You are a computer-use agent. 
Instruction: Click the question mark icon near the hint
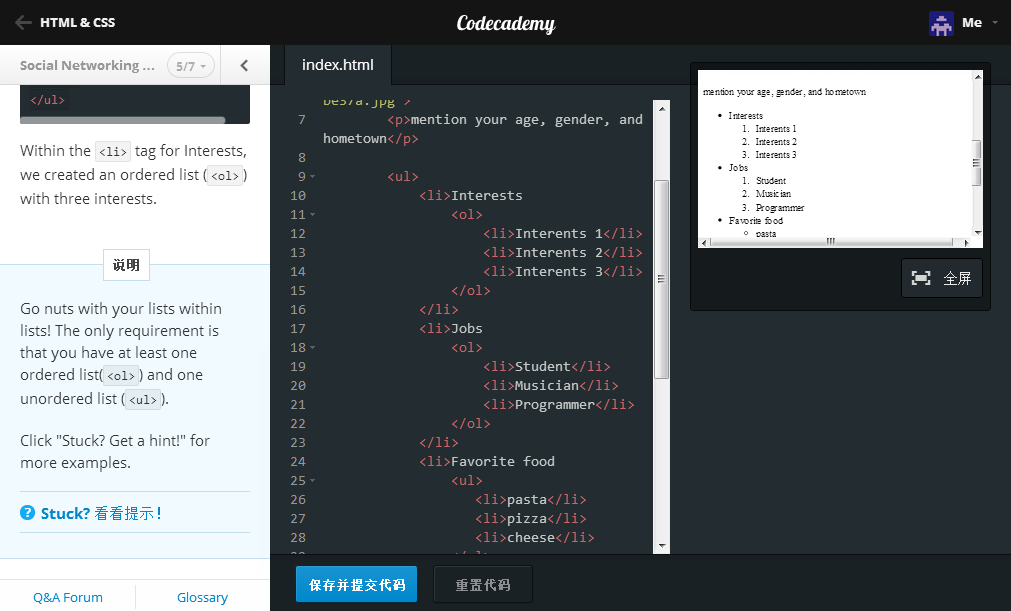pos(27,511)
